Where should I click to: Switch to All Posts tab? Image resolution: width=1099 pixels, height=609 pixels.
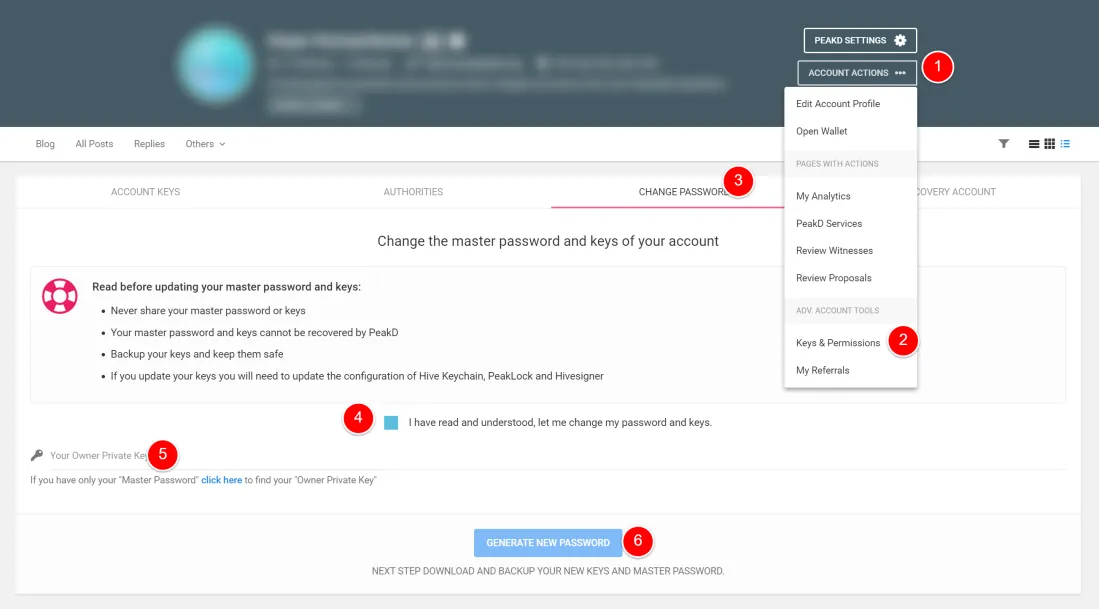point(94,144)
